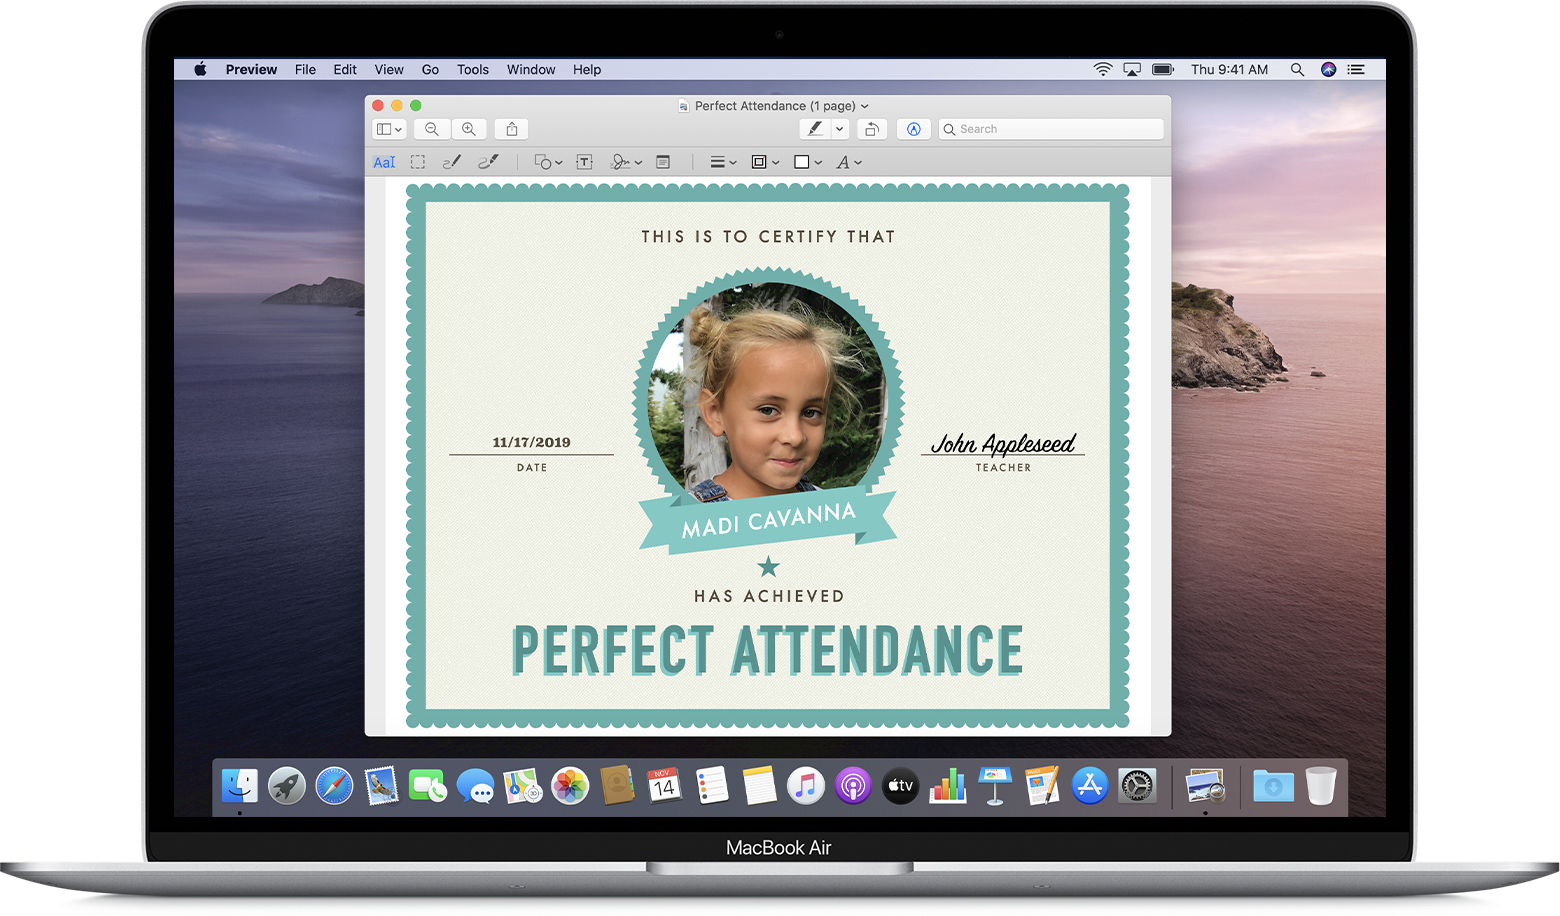
Task: Open the Edit menu
Action: pos(345,69)
